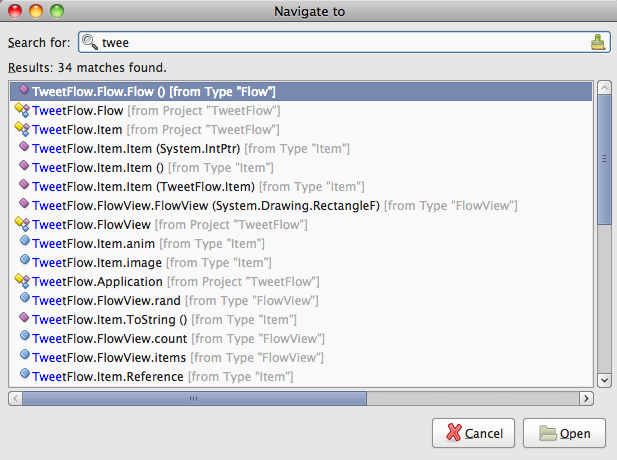The image size is (617, 460).
Task: Click the magnifier icon in search field
Action: coord(90,43)
